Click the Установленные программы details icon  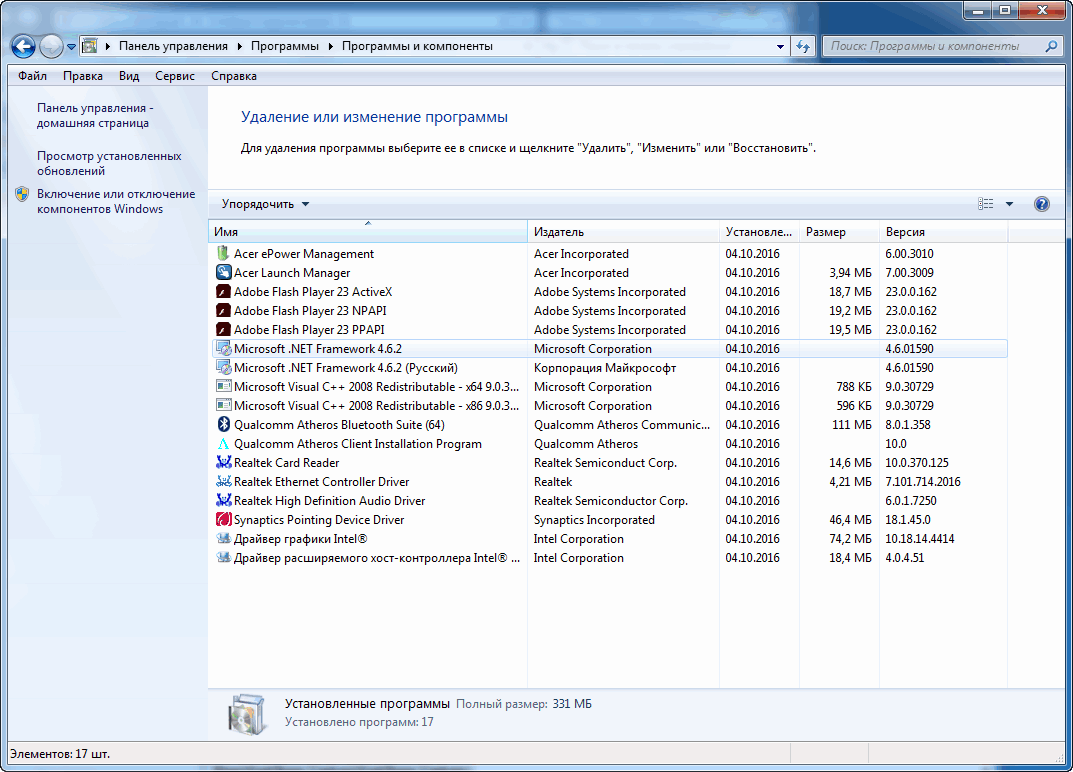246,713
